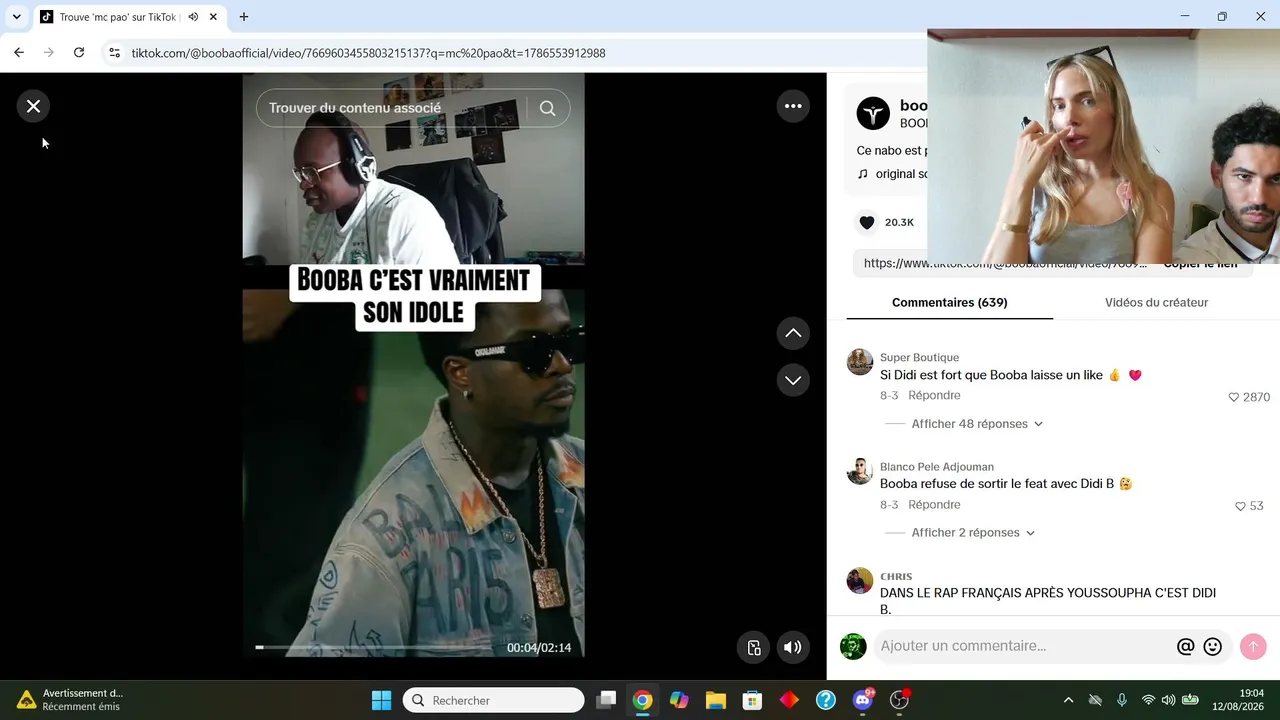Screen dimensions: 1280x720
Task: Click the microphone icon in system tray
Action: pyautogui.click(x=1122, y=700)
